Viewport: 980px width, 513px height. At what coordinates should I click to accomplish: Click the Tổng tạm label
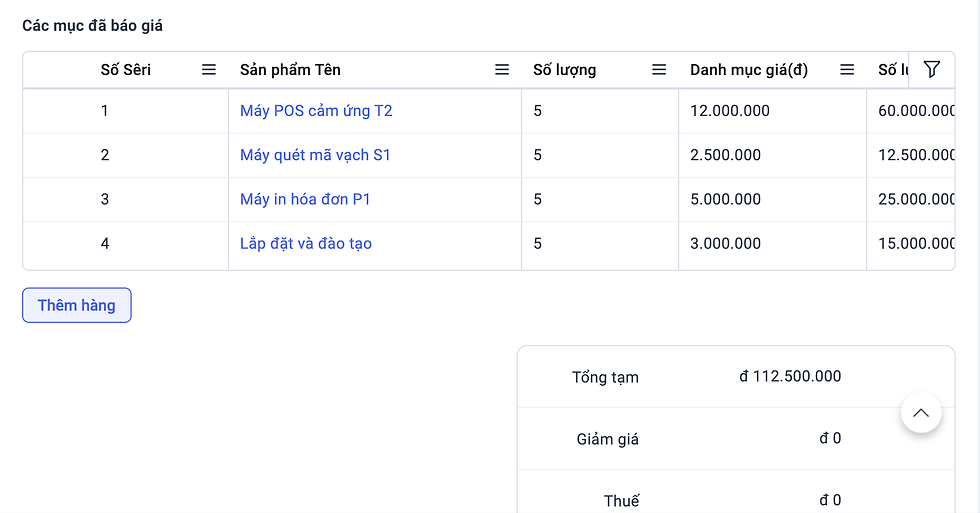tap(605, 377)
